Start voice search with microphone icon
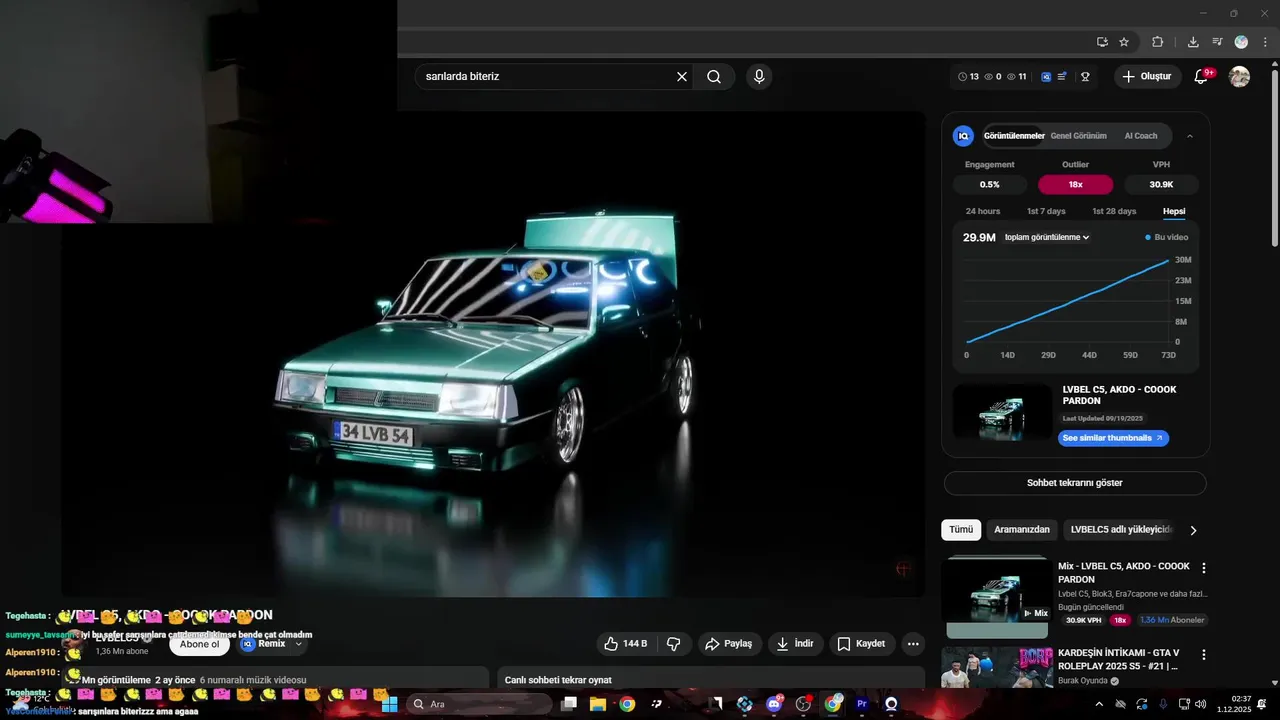Image resolution: width=1280 pixels, height=720 pixels. 759,76
